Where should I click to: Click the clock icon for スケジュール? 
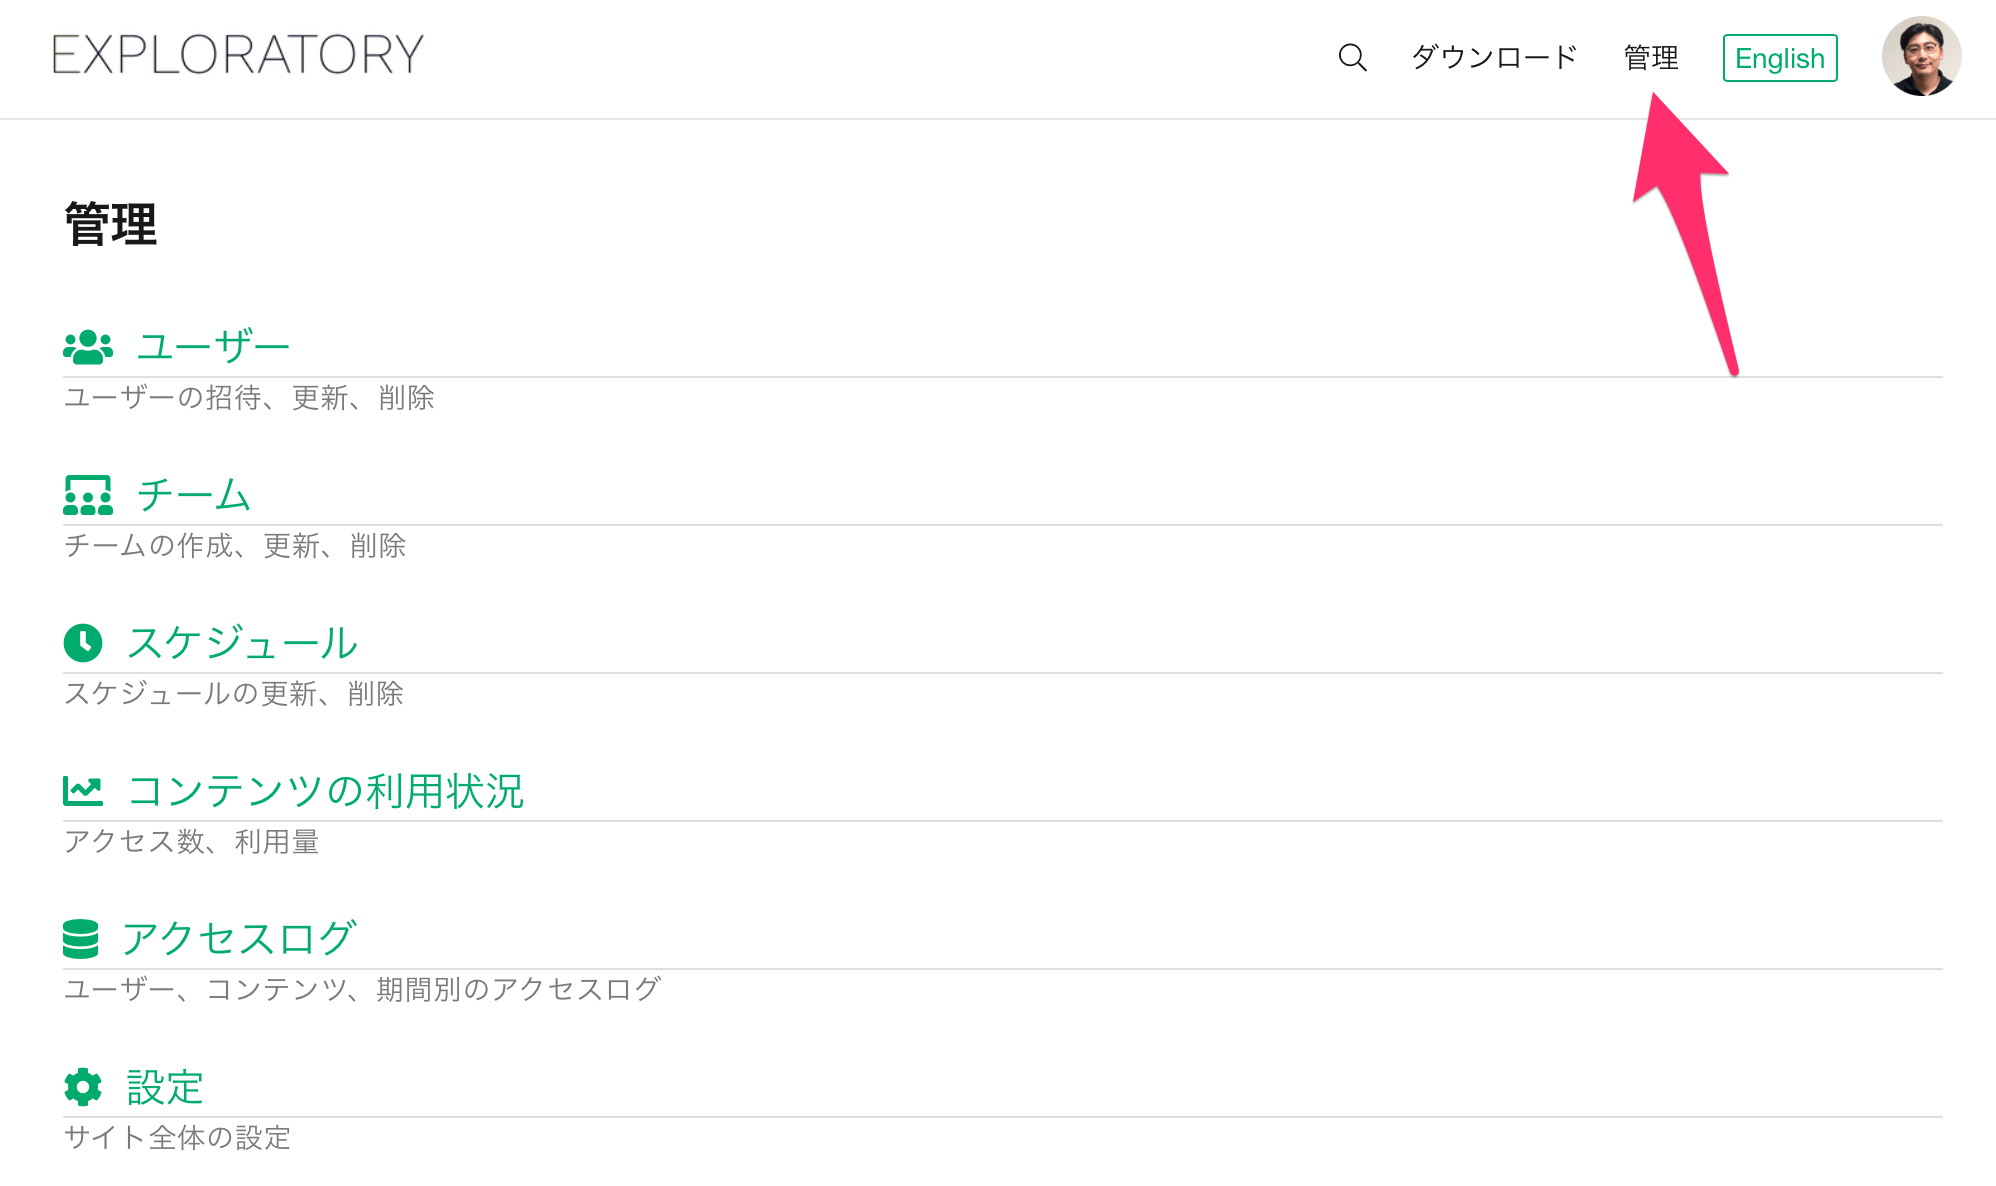[83, 643]
